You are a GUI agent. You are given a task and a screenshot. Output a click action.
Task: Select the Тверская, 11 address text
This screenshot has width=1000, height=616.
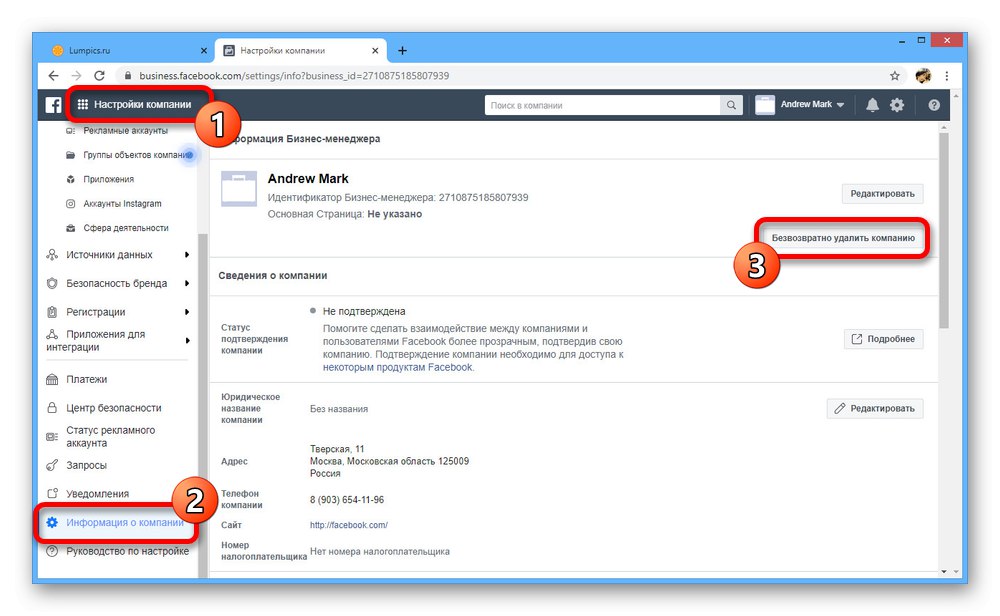click(x=337, y=449)
